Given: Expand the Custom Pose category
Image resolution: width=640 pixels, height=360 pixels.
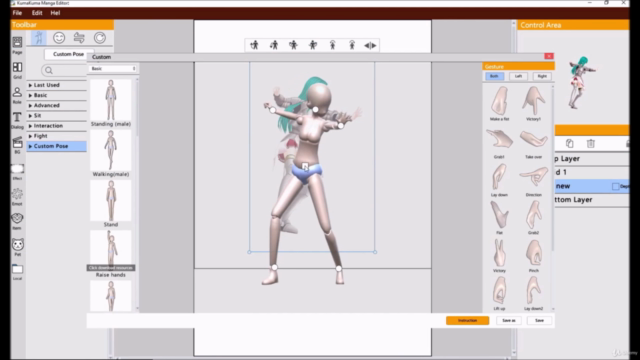Looking at the screenshot, I should (x=57, y=146).
